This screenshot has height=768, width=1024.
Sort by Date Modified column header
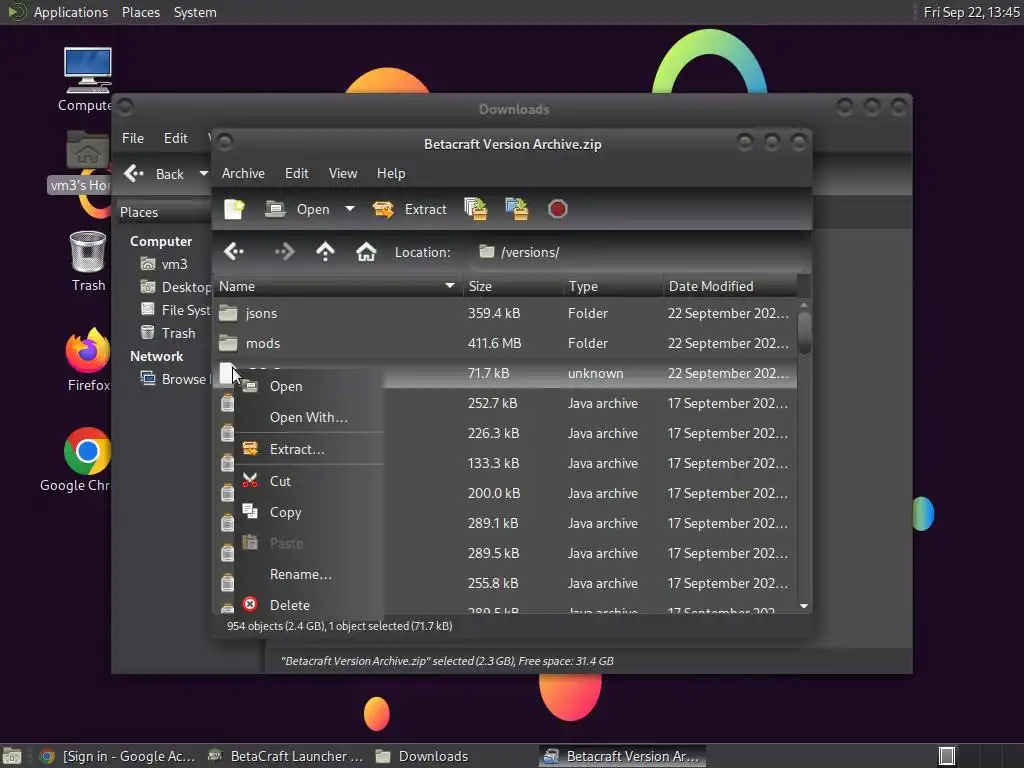pyautogui.click(x=730, y=286)
